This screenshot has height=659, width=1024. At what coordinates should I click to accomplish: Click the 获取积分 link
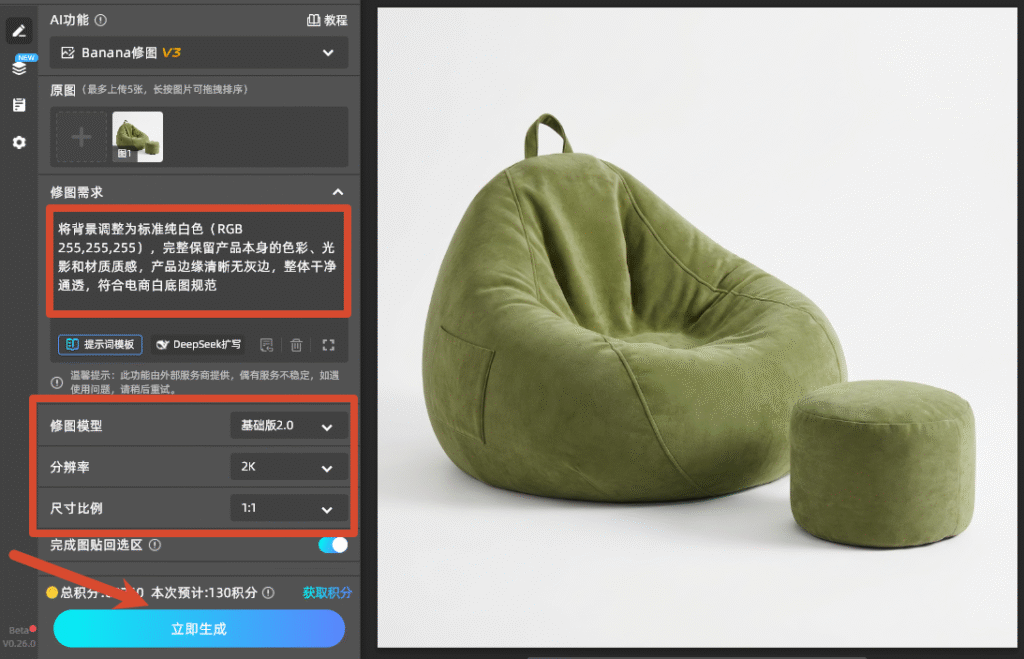pyautogui.click(x=327, y=592)
